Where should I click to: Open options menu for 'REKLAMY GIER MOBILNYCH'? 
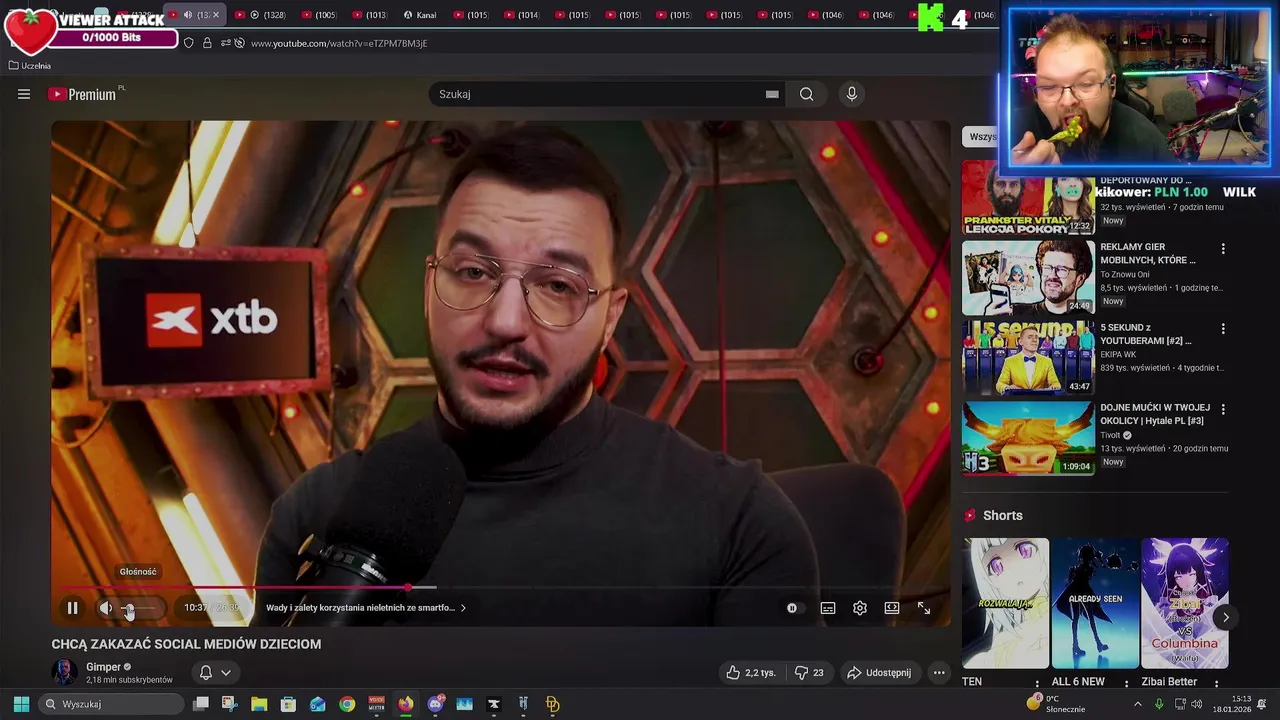tap(1222, 248)
